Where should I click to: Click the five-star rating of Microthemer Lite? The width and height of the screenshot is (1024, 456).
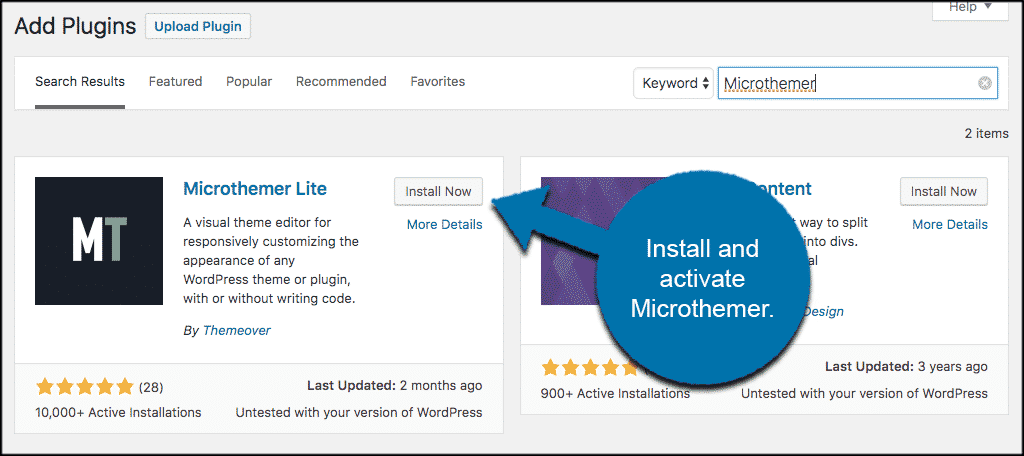(x=85, y=387)
